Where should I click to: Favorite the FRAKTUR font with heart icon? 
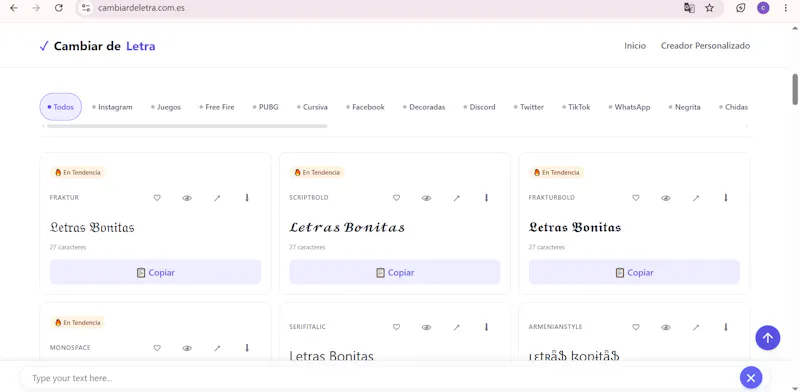tap(157, 198)
